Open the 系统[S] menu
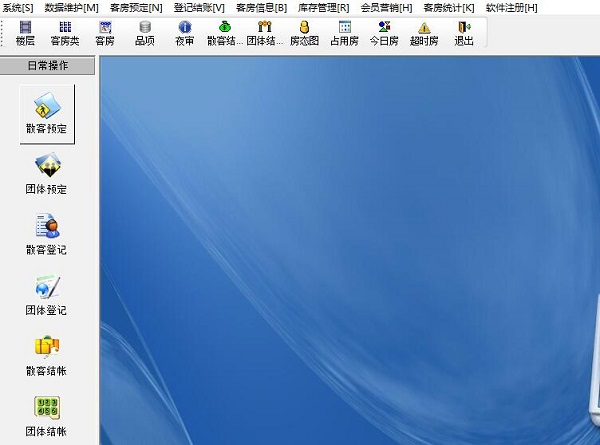Screen dimensions: 600x445 tap(18, 8)
